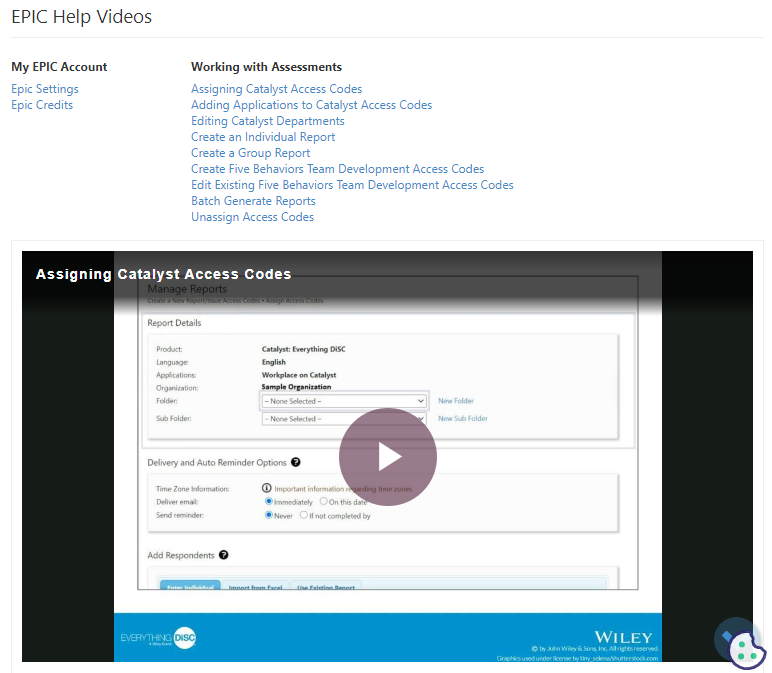Screen dimensions: 772x673
Task: Click the New Folder link in video
Action: (456, 401)
